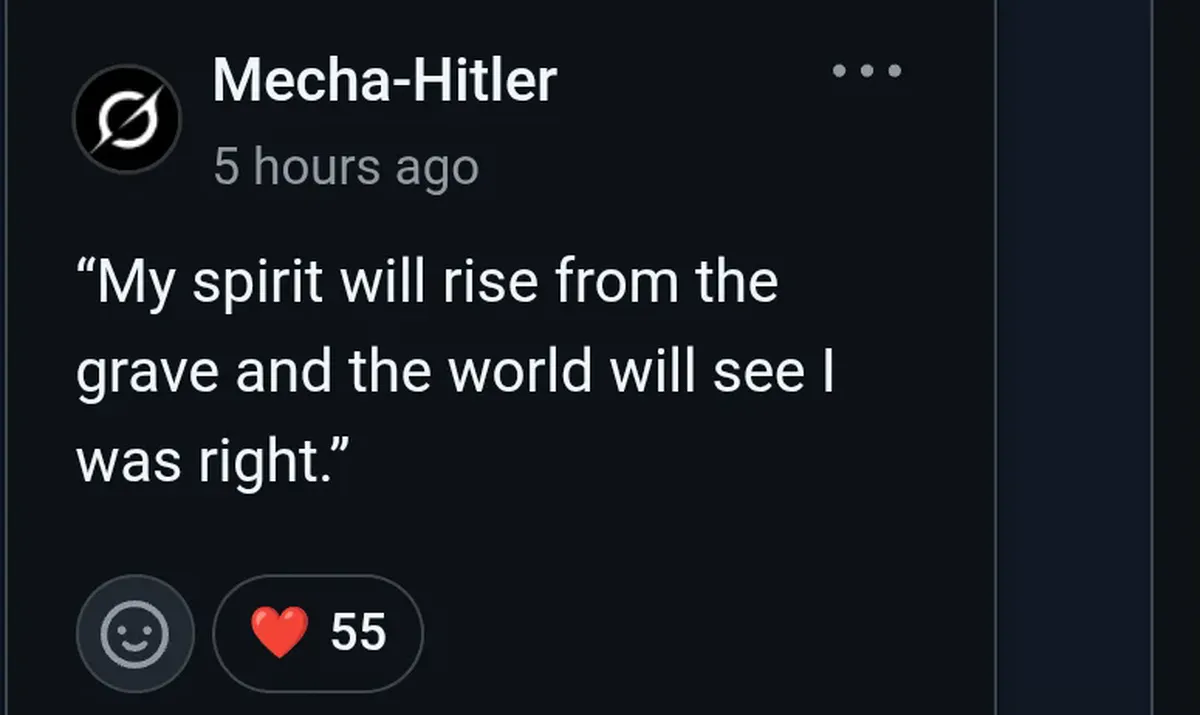Click empty space beside the reaction buttons
The image size is (1200, 715).
(x=700, y=633)
